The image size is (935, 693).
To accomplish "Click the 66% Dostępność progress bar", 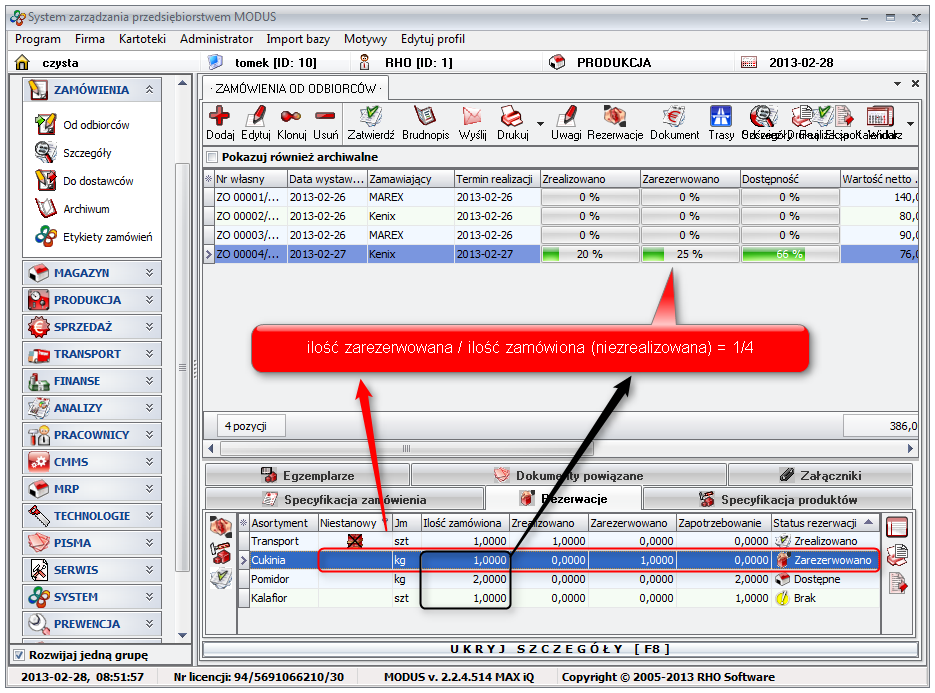I will point(789,254).
